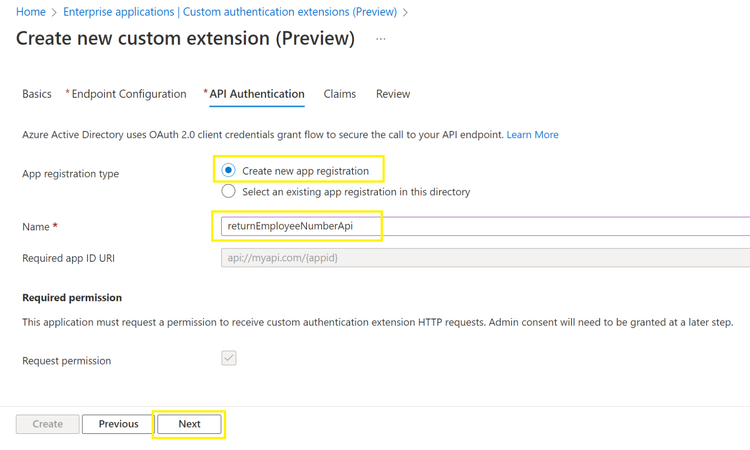750x450 pixels.
Task: Toggle the Request permission checkbox
Action: click(x=229, y=358)
